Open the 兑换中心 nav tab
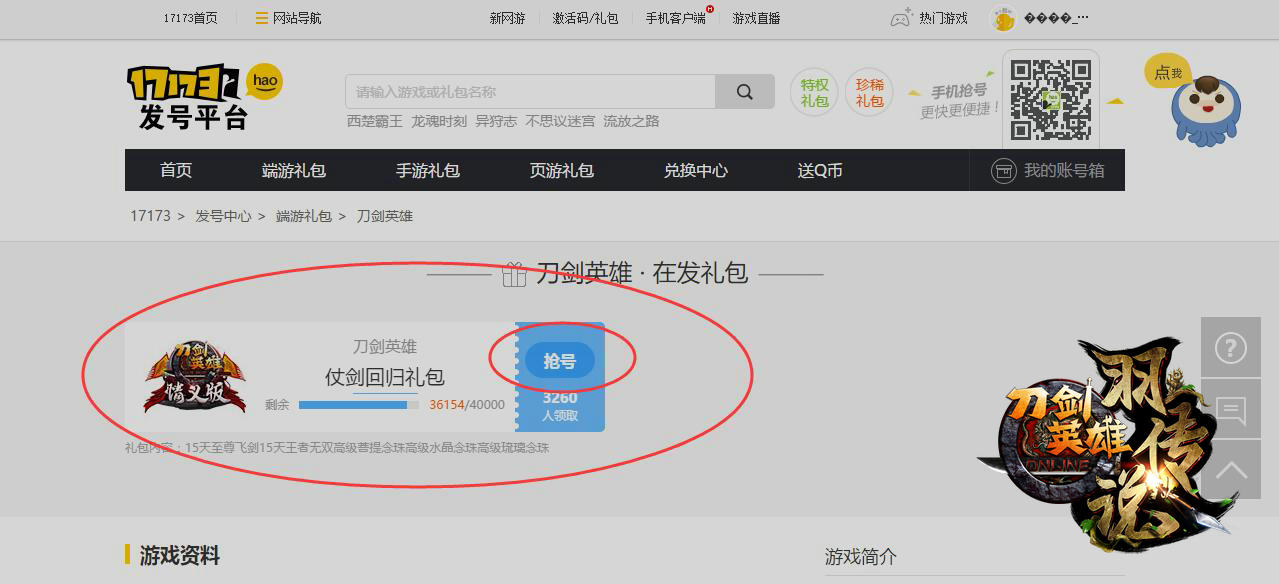The image size is (1279, 584). pos(696,171)
